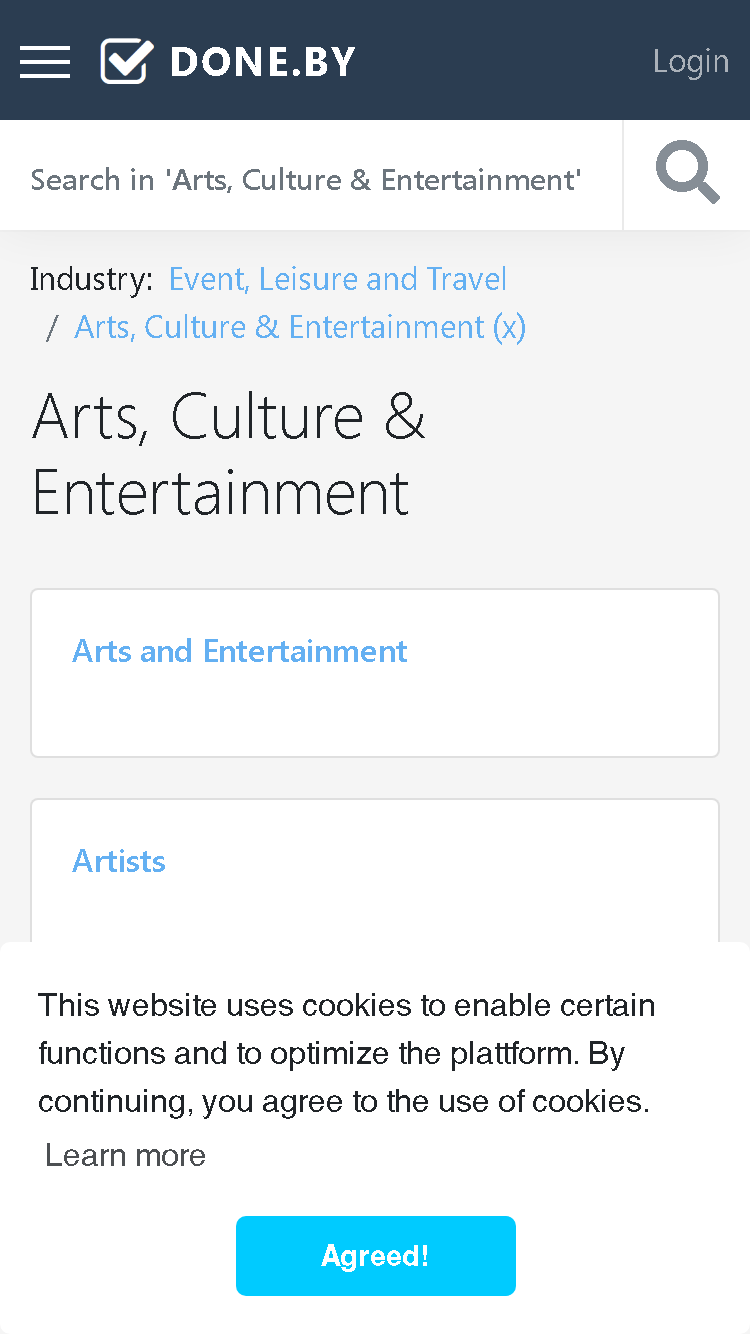The height and width of the screenshot is (1334, 750).
Task: Open the Login page
Action: click(x=691, y=61)
